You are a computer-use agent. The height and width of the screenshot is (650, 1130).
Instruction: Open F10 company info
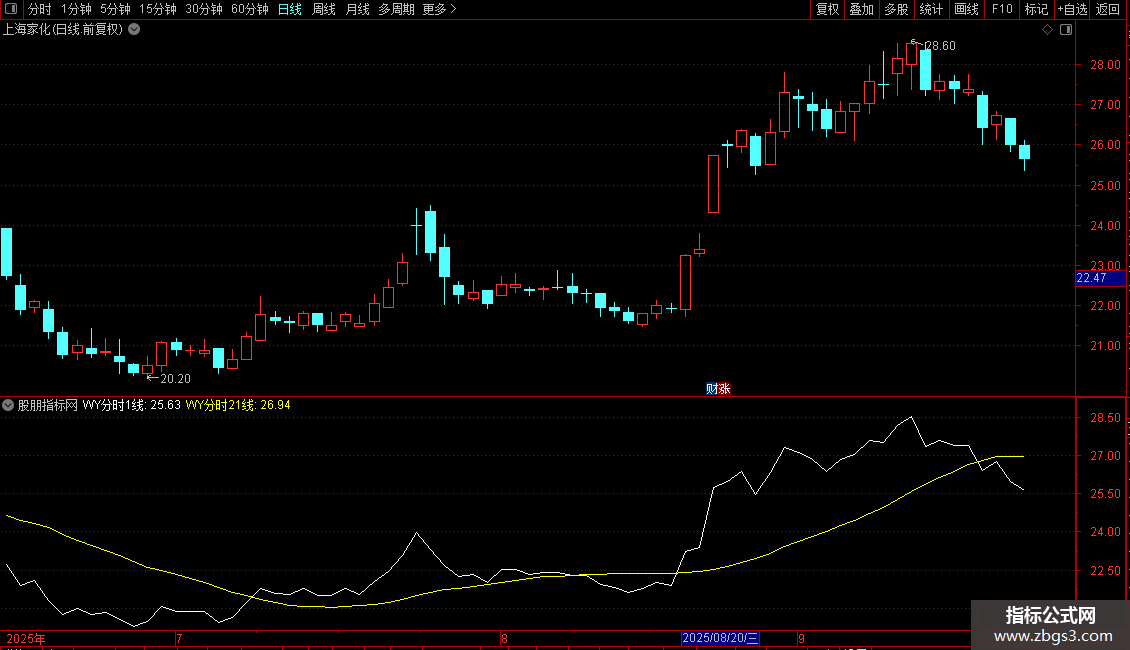tap(1002, 9)
